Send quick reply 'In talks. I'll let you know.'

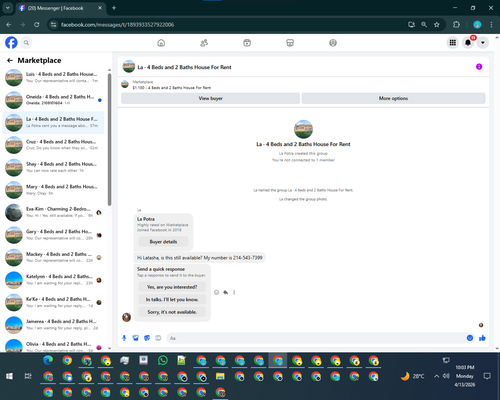pyautogui.click(x=172, y=299)
